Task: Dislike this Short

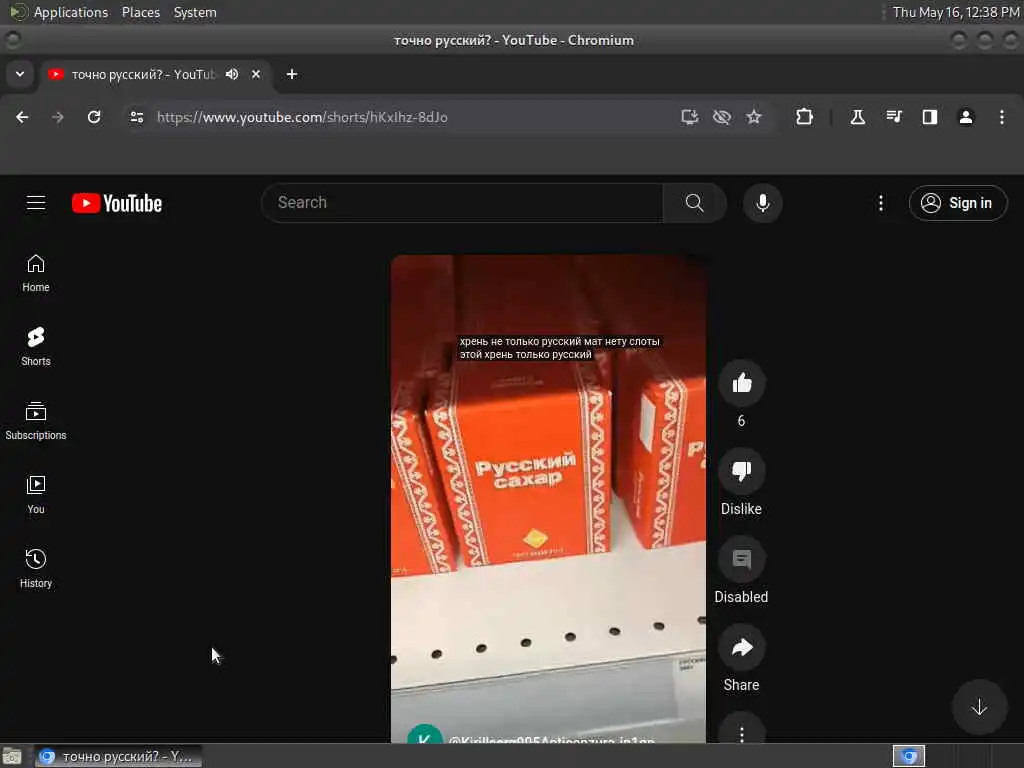Action: click(x=741, y=471)
